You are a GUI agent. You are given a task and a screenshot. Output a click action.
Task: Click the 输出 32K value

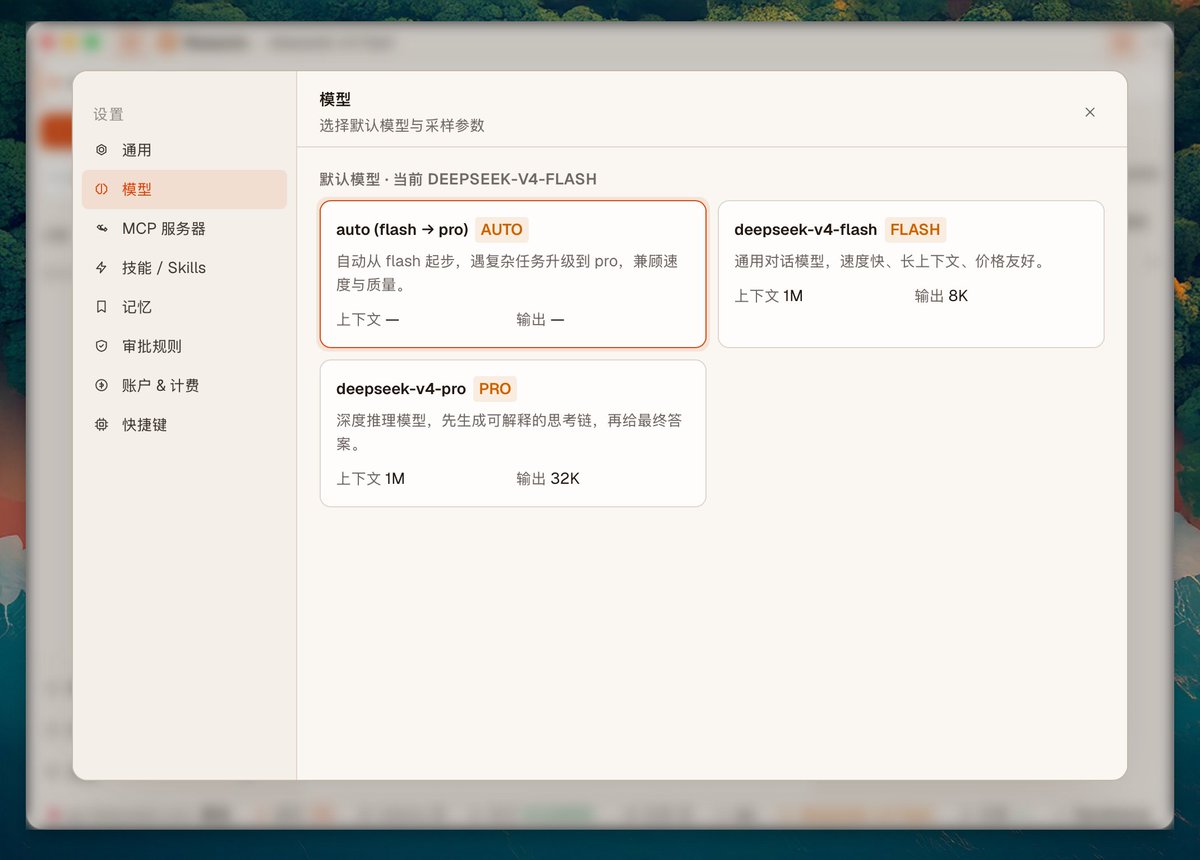coord(548,478)
